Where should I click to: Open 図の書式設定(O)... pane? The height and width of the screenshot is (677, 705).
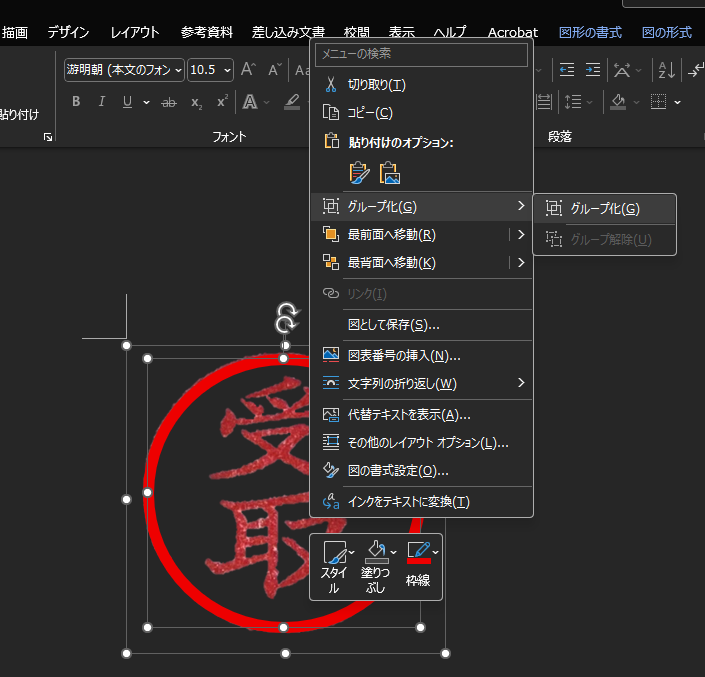[x=397, y=470]
